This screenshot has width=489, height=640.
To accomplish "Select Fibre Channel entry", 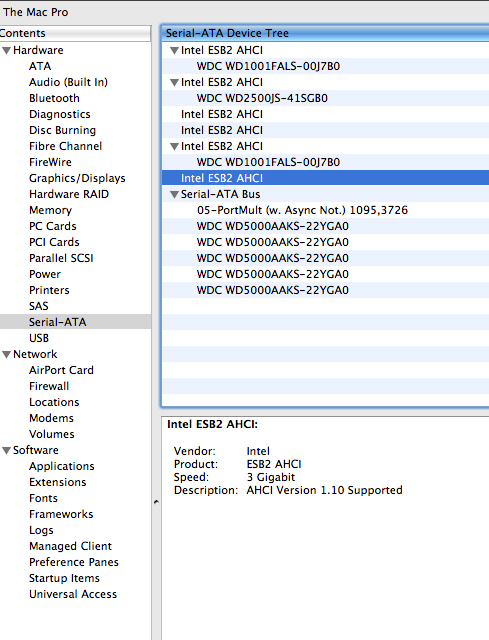I will coord(65,146).
